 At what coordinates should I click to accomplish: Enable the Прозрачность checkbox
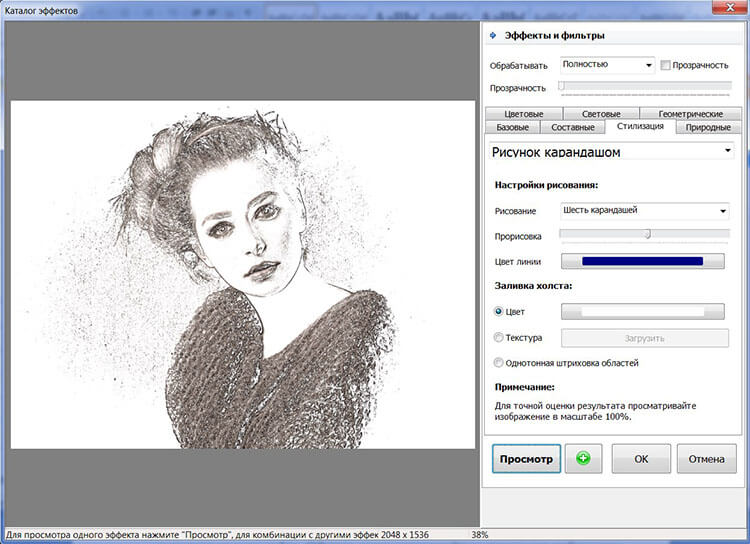pyautogui.click(x=665, y=65)
